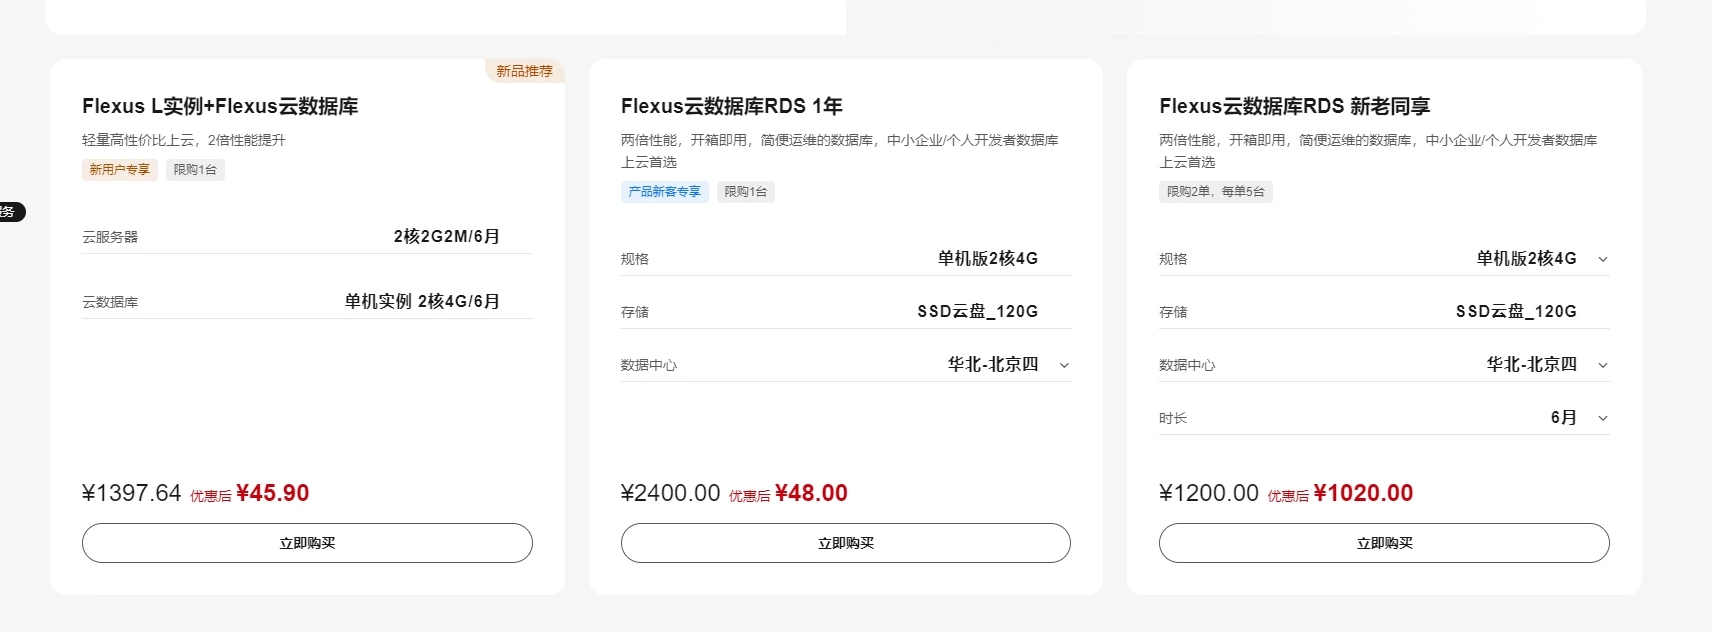Open Flexus云数据库RDS 新老同享 title

[1294, 106]
